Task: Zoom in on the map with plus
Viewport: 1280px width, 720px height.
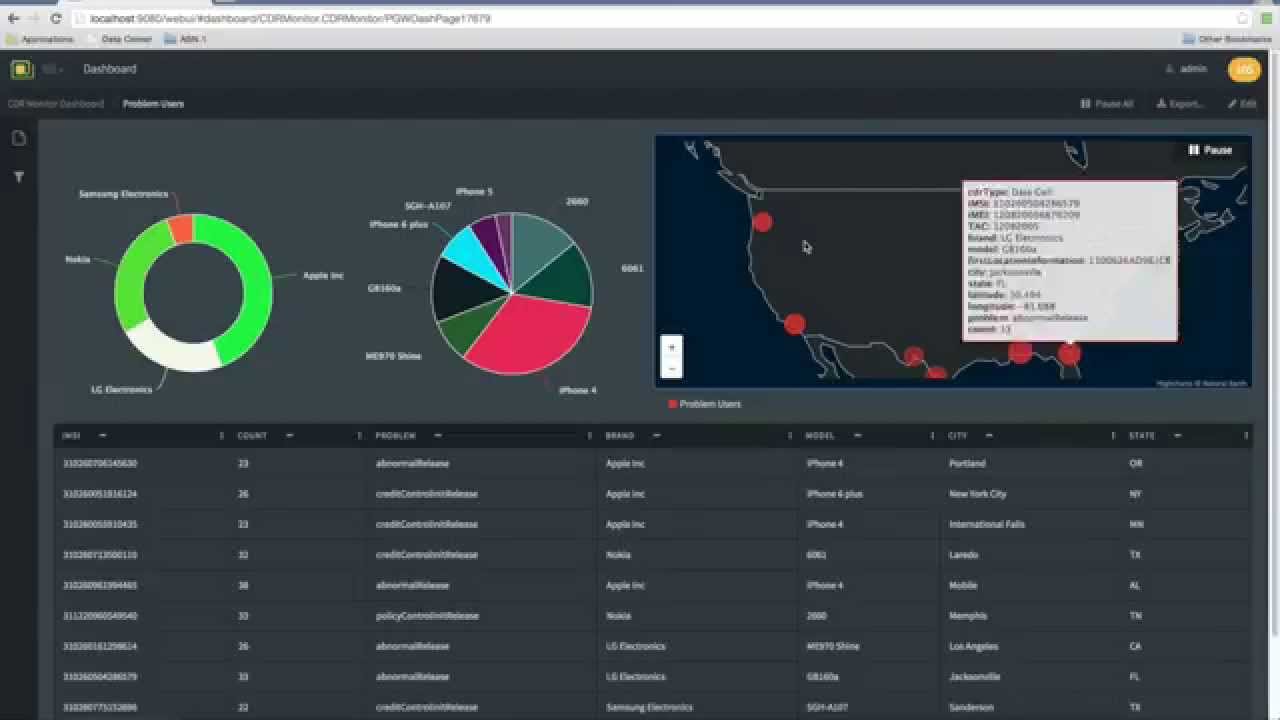Action: coord(671,347)
